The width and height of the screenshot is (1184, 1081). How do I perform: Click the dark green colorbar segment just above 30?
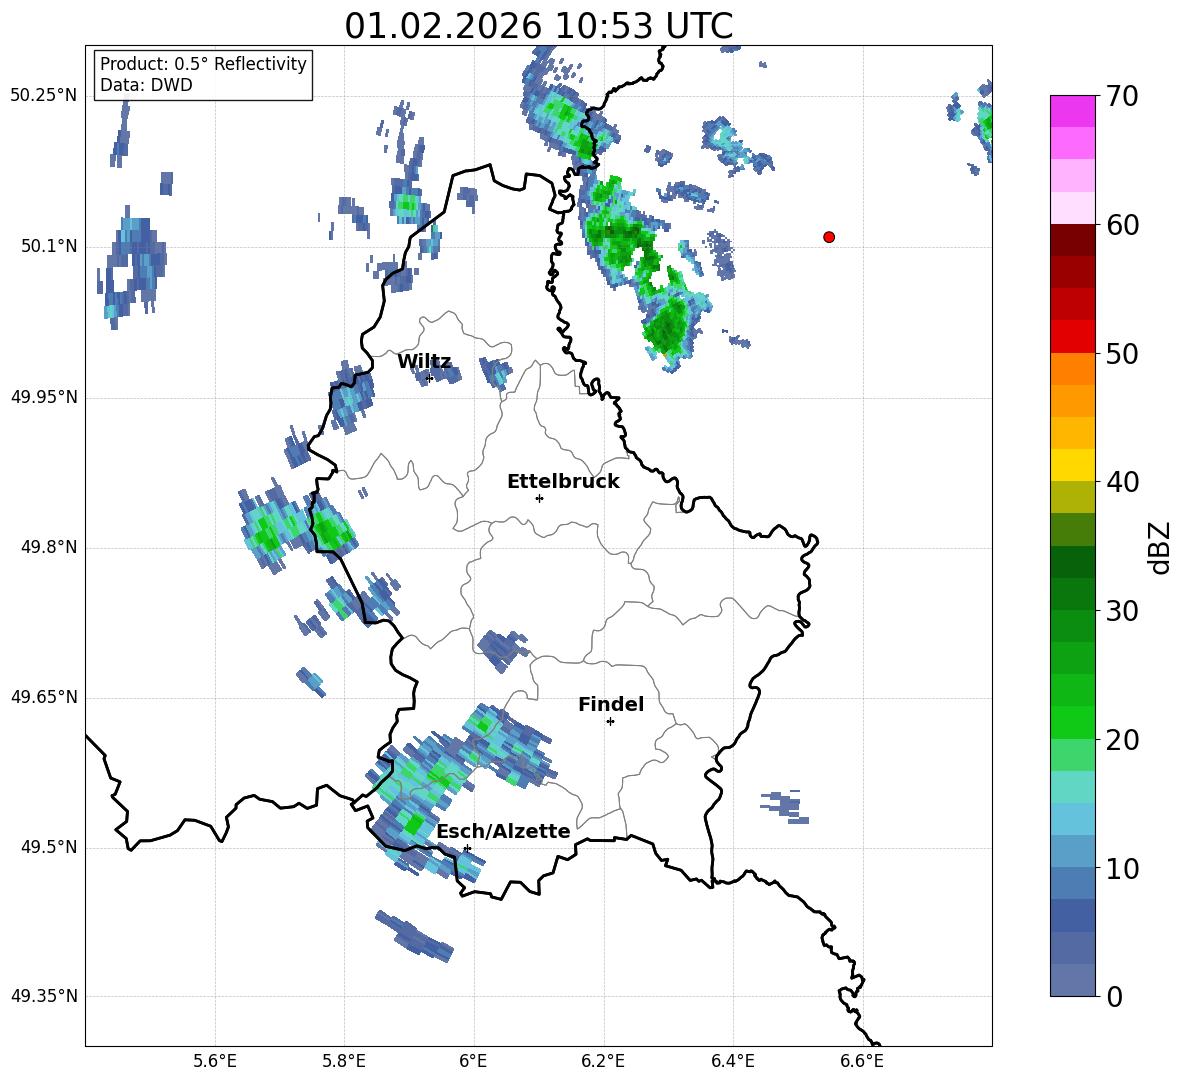pyautogui.click(x=1072, y=594)
